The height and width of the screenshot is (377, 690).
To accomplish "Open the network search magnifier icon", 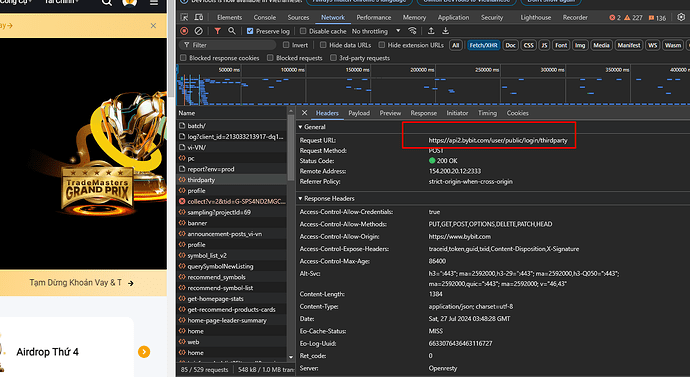I will point(231,31).
